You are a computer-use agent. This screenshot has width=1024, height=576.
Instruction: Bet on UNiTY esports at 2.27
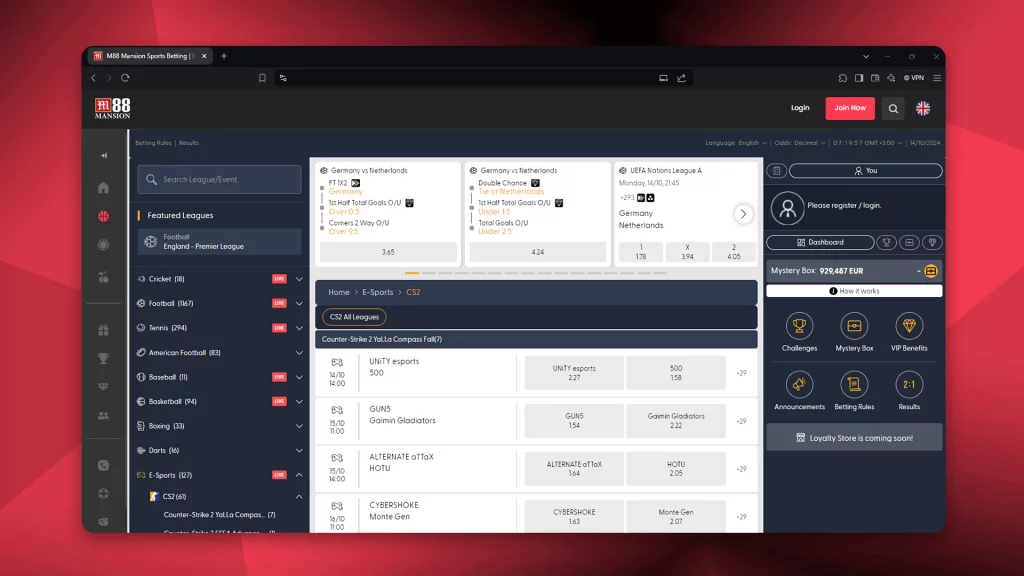point(574,373)
